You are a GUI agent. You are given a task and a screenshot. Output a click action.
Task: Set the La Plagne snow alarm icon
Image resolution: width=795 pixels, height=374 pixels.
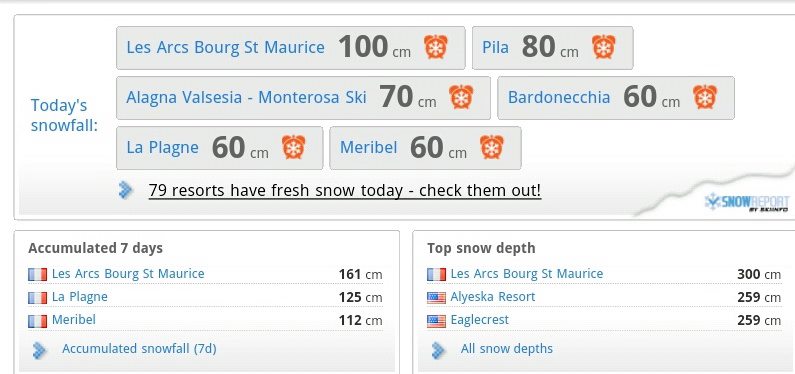coord(294,147)
